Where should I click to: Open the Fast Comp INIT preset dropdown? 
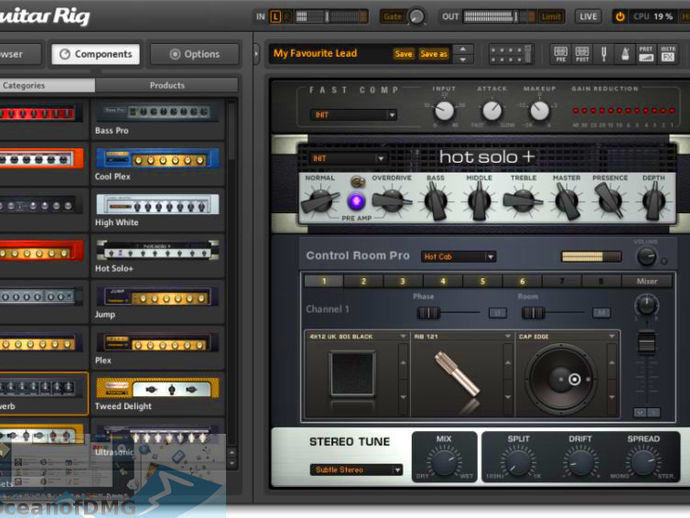(354, 115)
